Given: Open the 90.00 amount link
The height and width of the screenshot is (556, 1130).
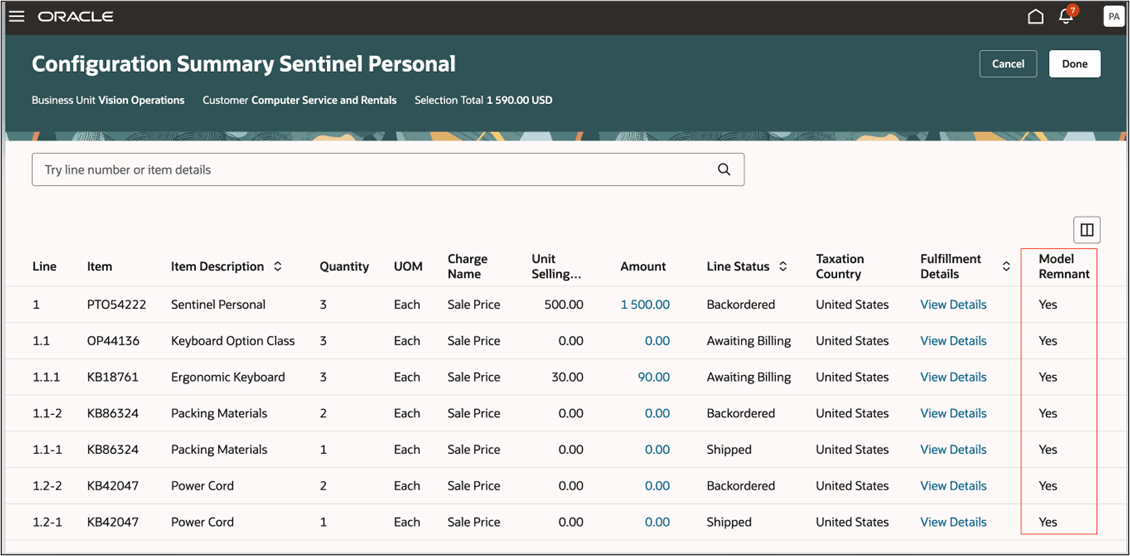Looking at the screenshot, I should pyautogui.click(x=654, y=377).
